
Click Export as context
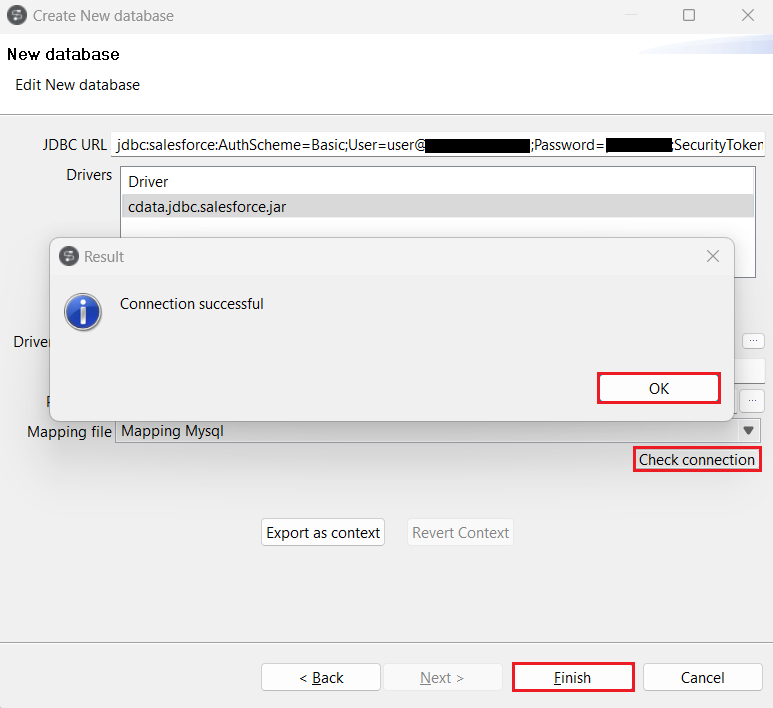pos(323,533)
